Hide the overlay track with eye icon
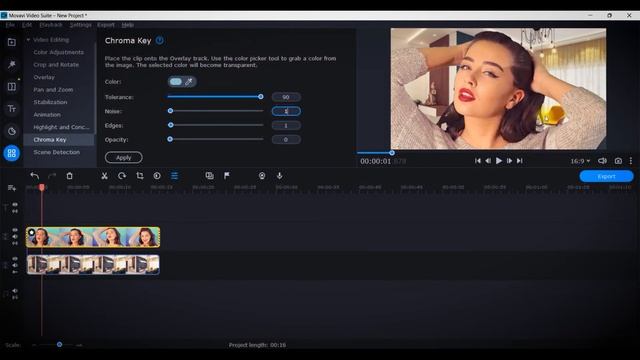640x360 pixels. tap(15, 230)
